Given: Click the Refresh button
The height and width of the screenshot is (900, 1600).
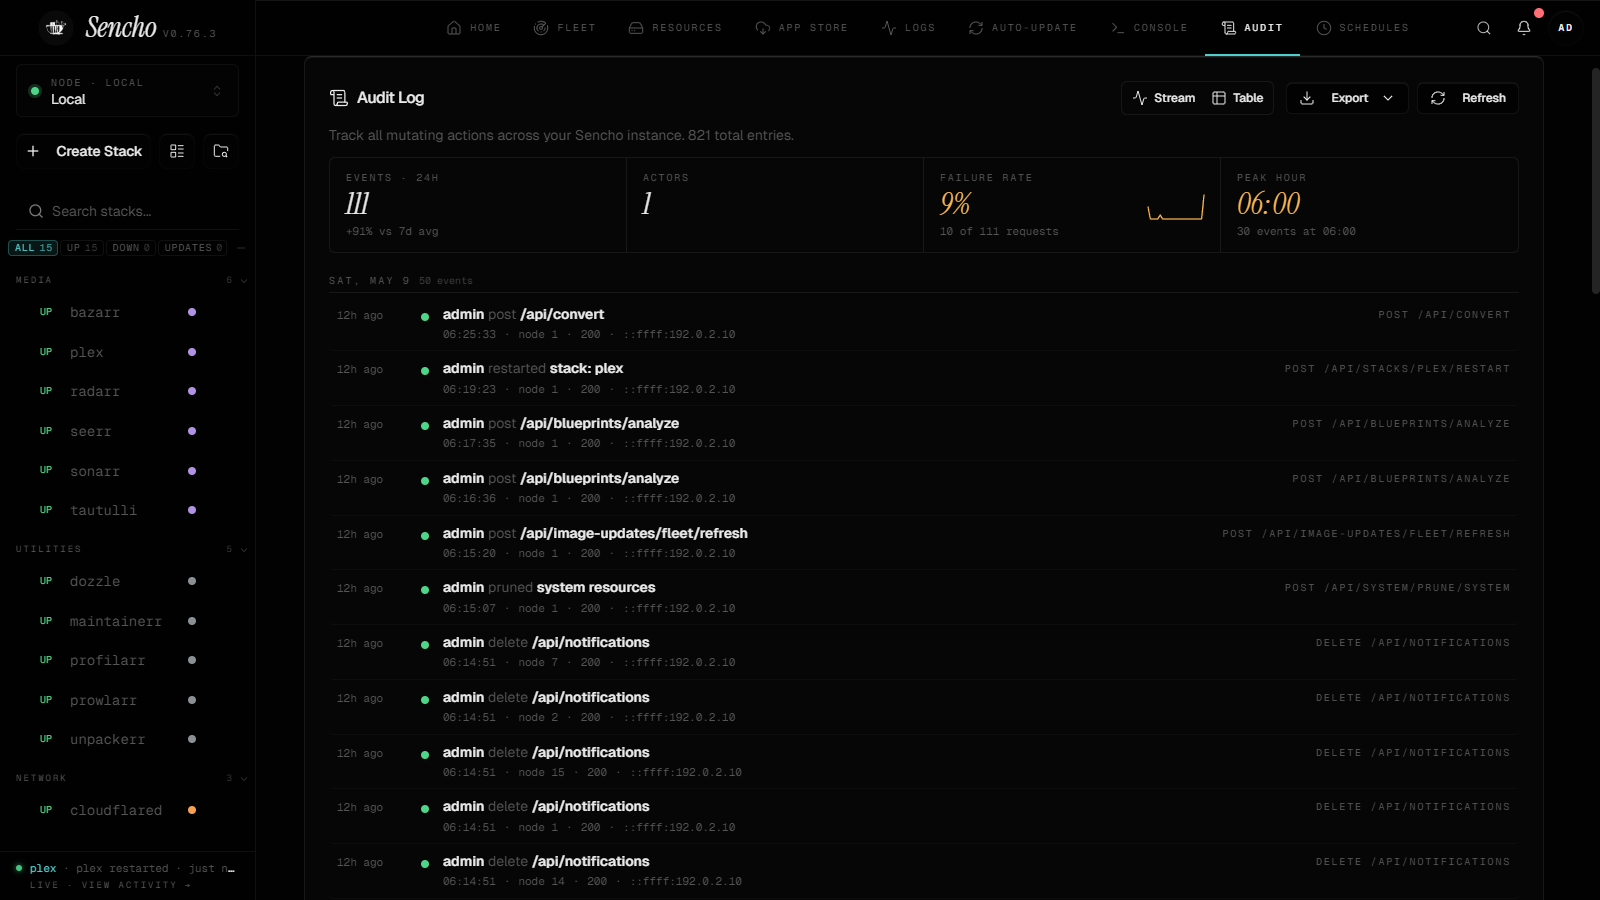Looking at the screenshot, I should tap(1468, 98).
